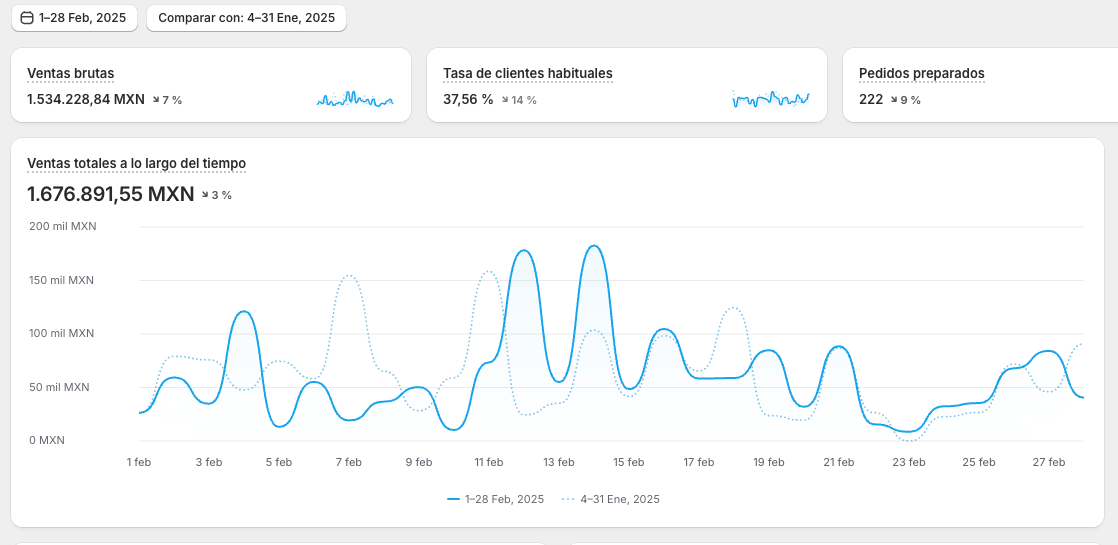Click the solid line marker in the chart legend
The width and height of the screenshot is (1118, 545).
pyautogui.click(x=454, y=499)
